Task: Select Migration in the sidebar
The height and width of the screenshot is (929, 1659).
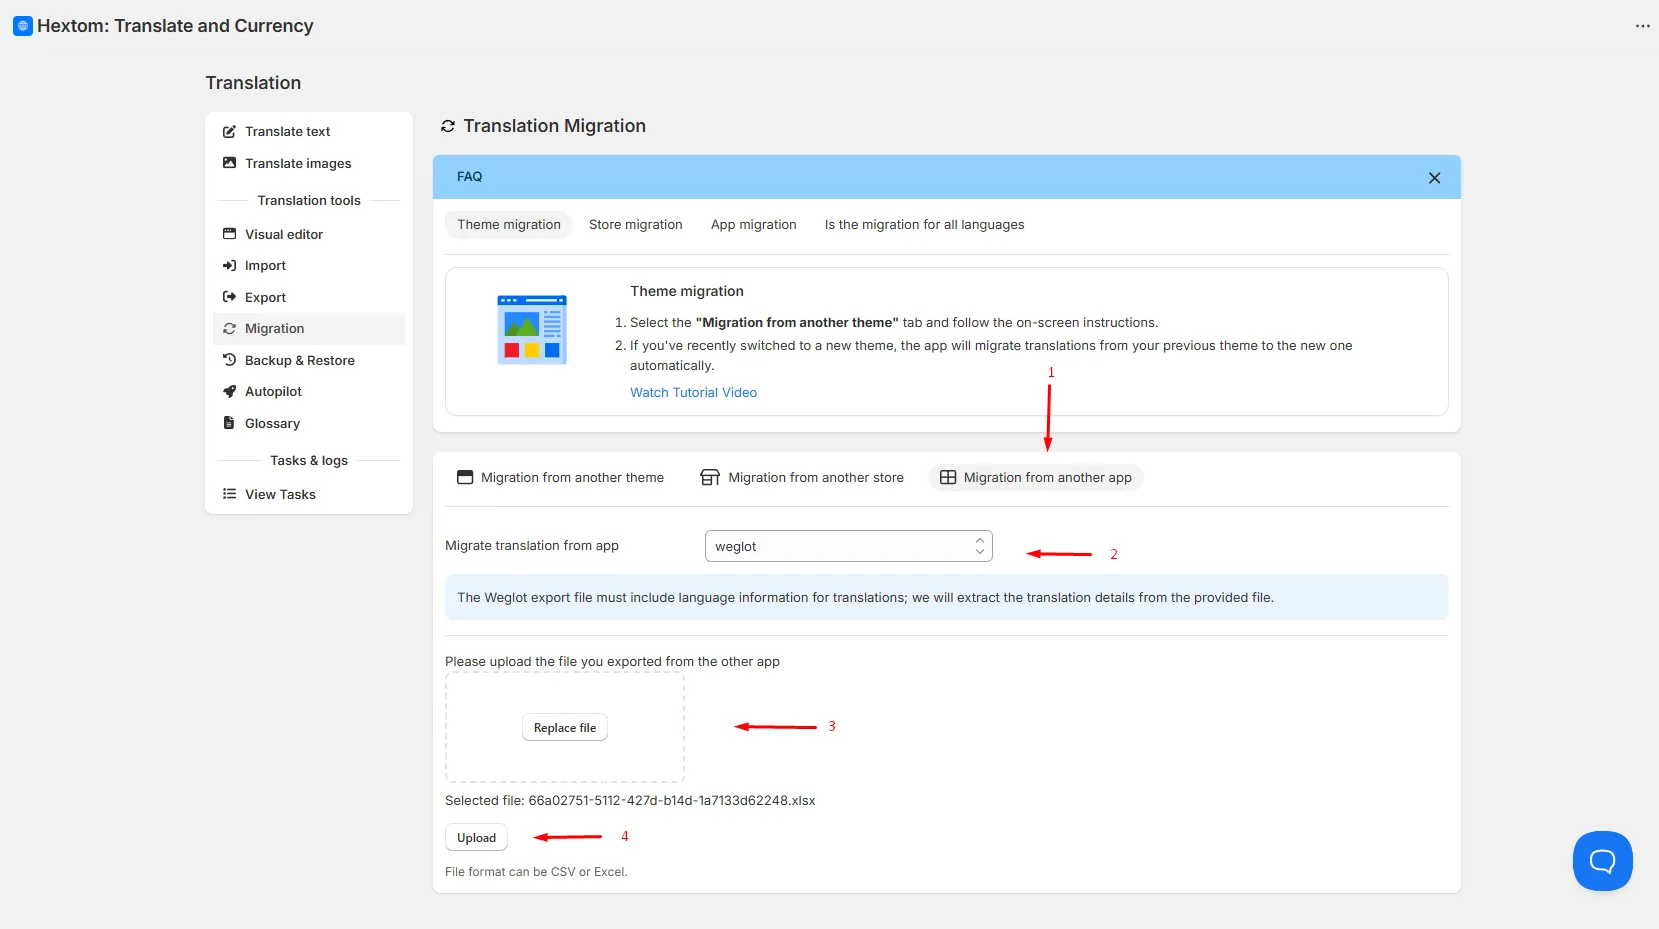Action: (x=309, y=329)
